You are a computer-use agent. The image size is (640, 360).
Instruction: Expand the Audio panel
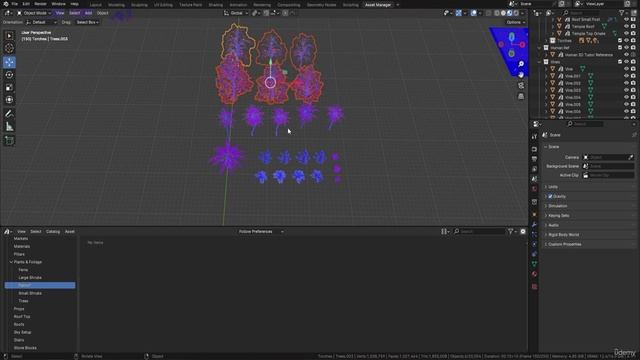point(588,225)
